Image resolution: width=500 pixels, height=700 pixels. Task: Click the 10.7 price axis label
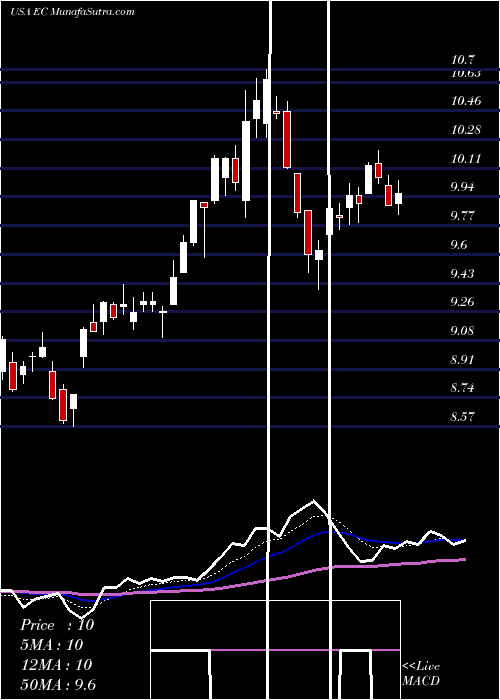coord(463,60)
